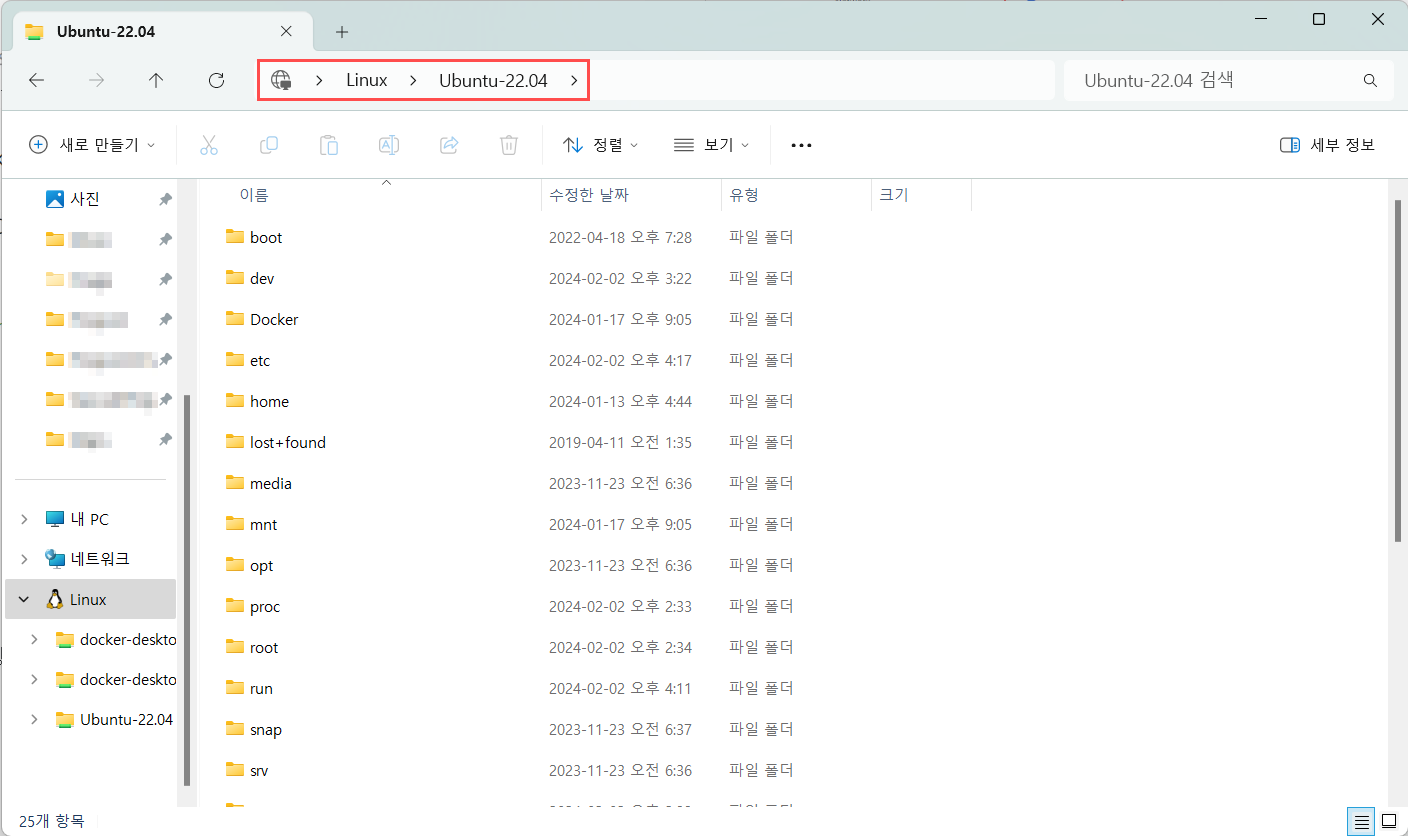Expand first docker-desktop tree node

coord(34,639)
